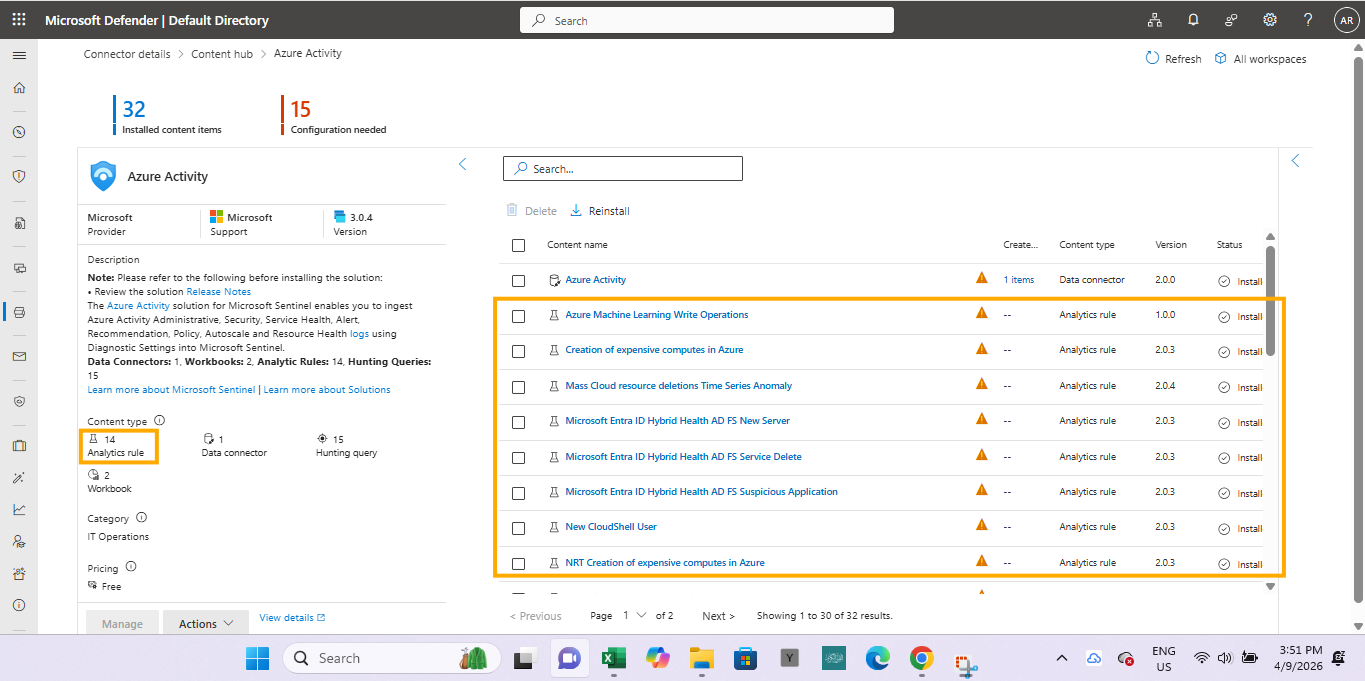Toggle the left navigation hamburger menu
The image size is (1365, 681).
[x=19, y=55]
